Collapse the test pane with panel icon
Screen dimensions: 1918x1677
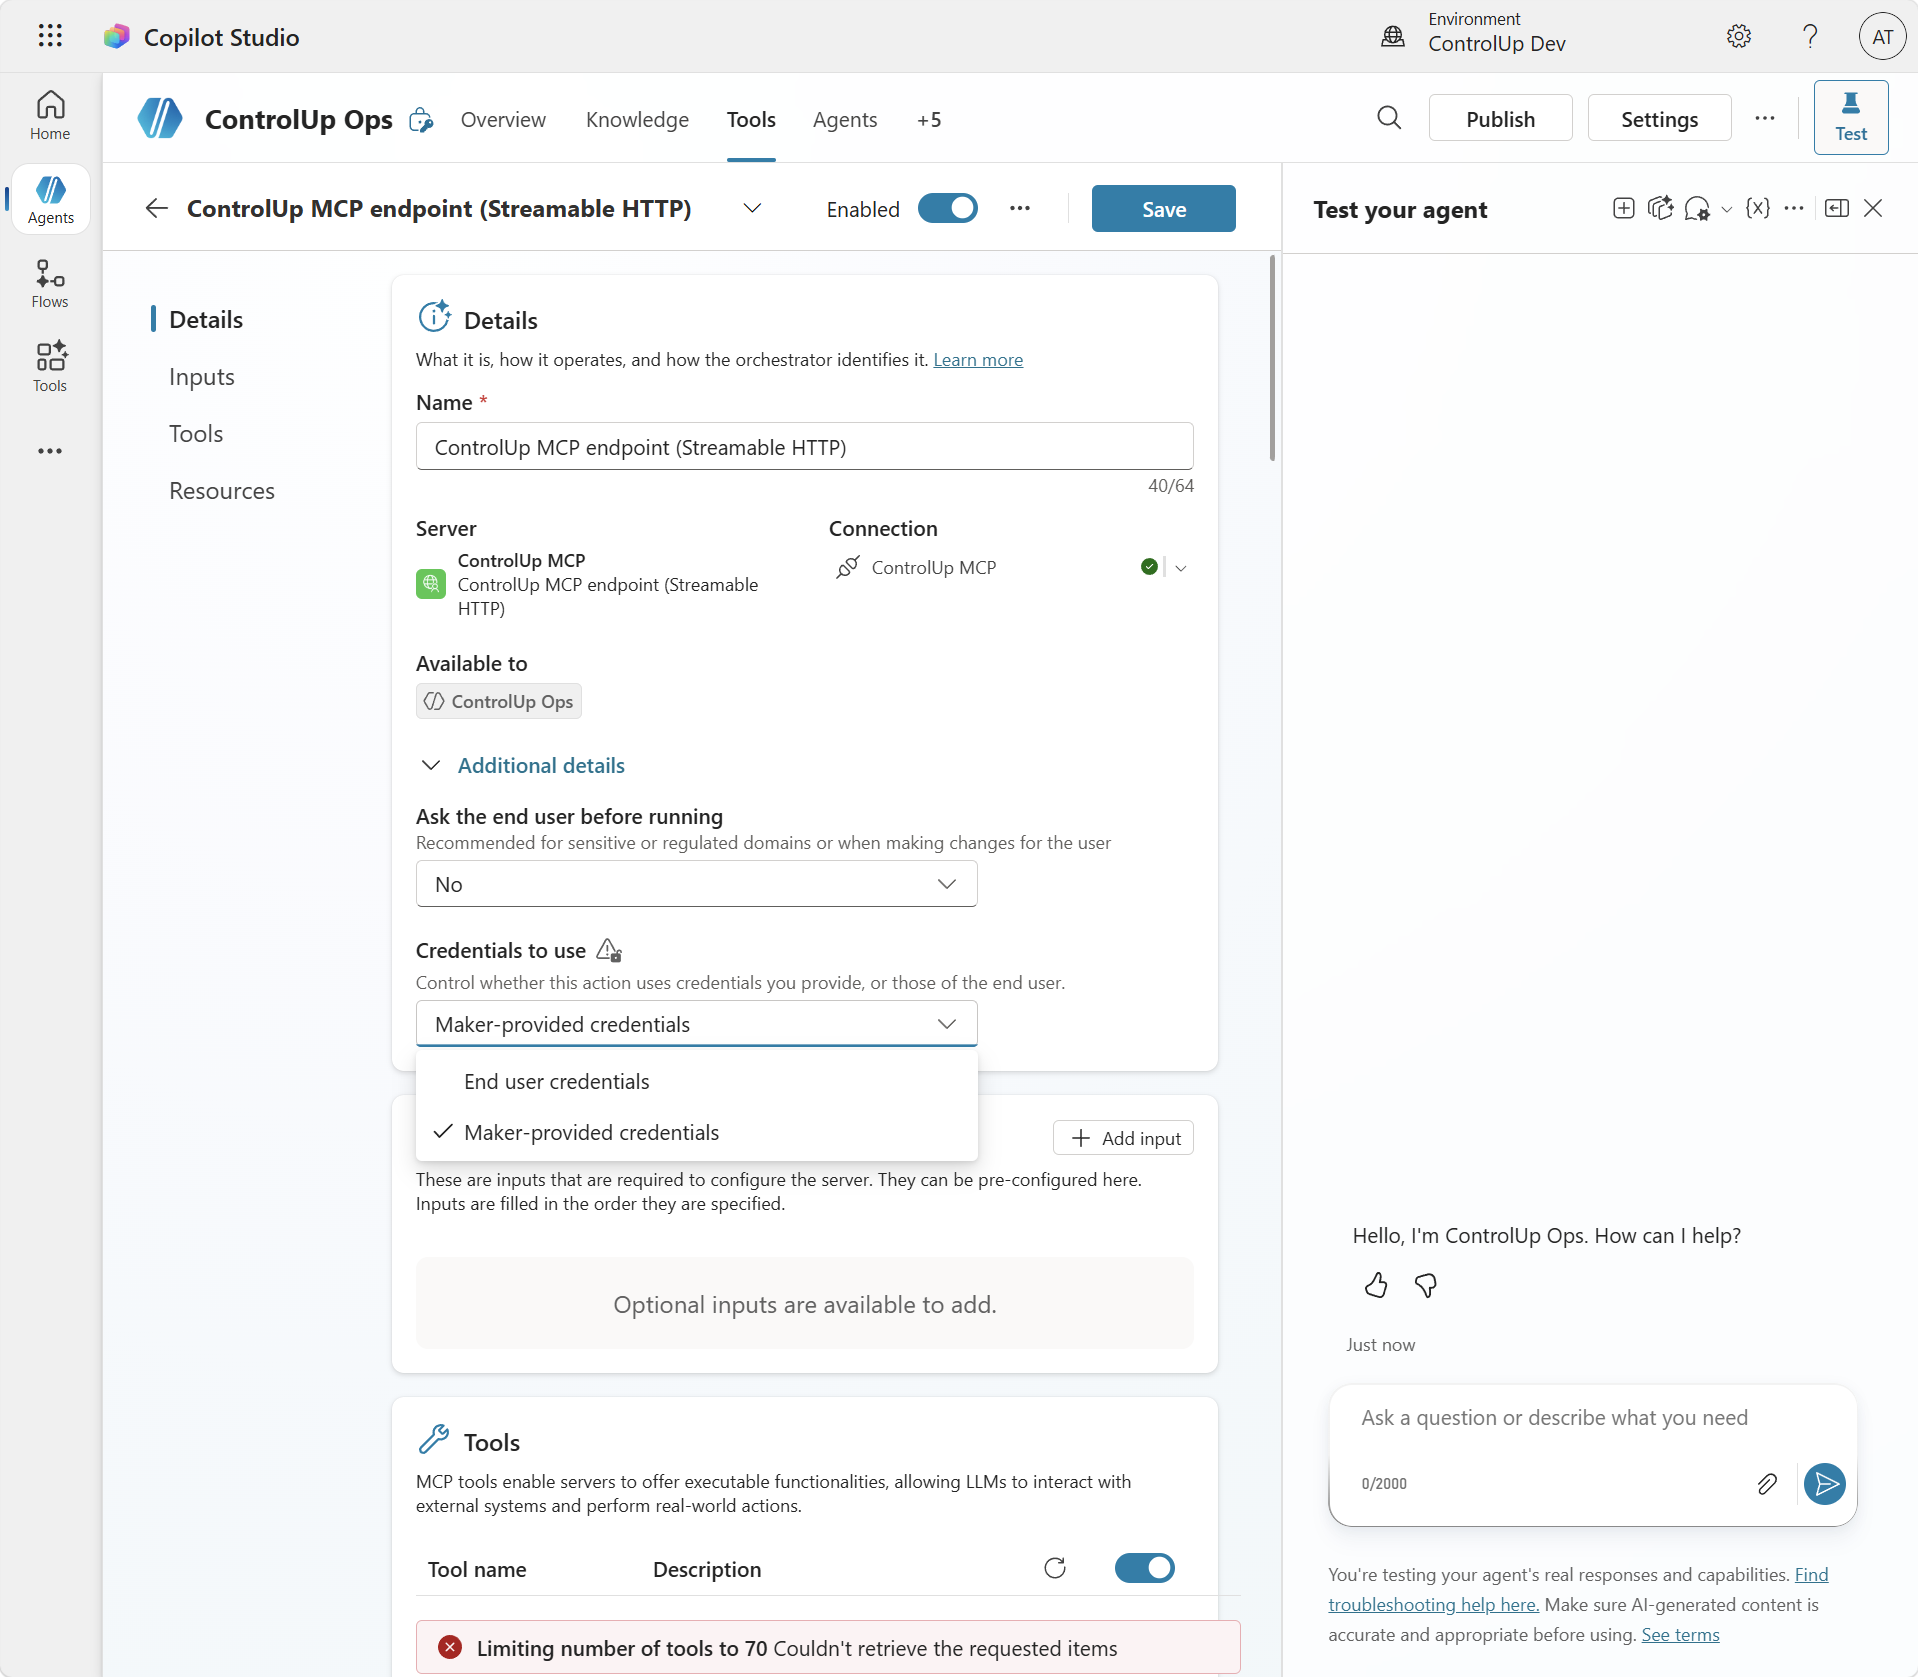click(x=1837, y=208)
